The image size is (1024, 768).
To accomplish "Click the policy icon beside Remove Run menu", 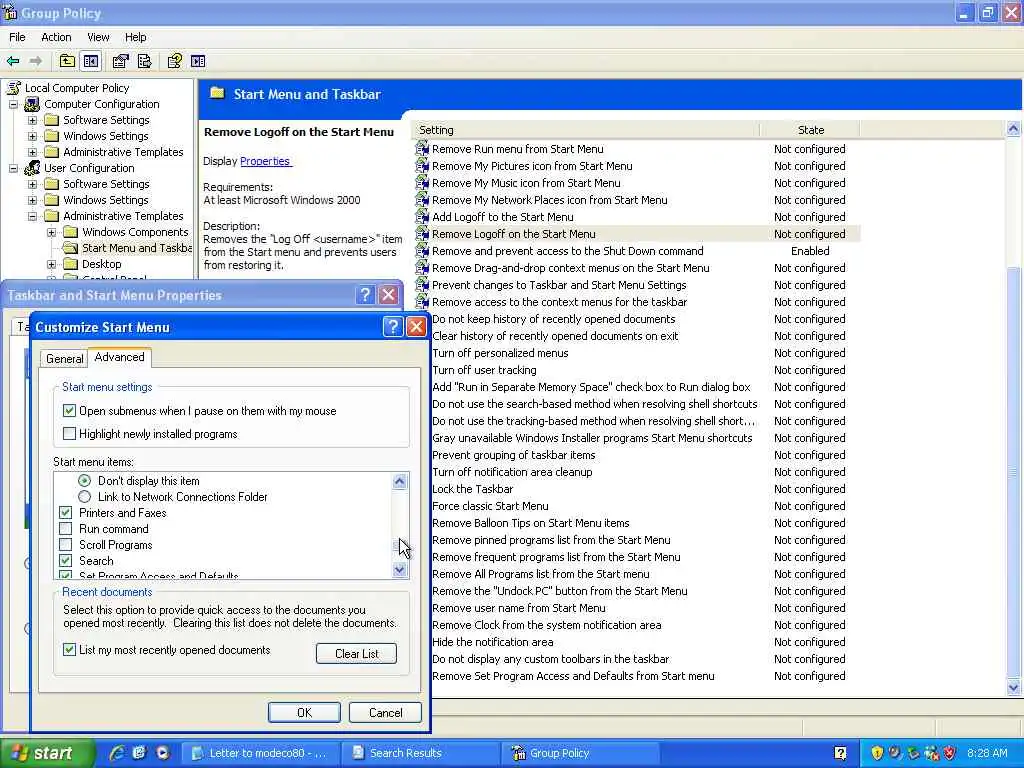I will pyautogui.click(x=423, y=149).
